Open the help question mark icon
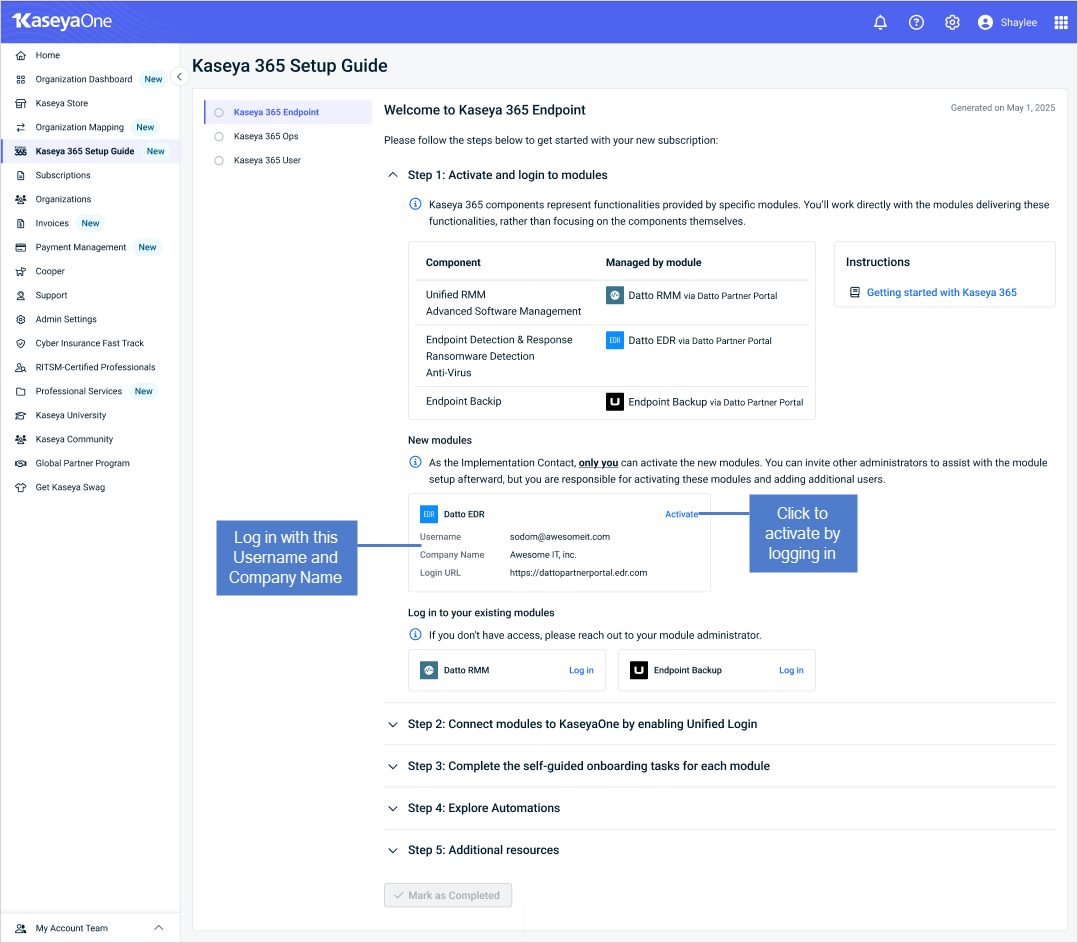This screenshot has height=943, width=1078. [916, 23]
